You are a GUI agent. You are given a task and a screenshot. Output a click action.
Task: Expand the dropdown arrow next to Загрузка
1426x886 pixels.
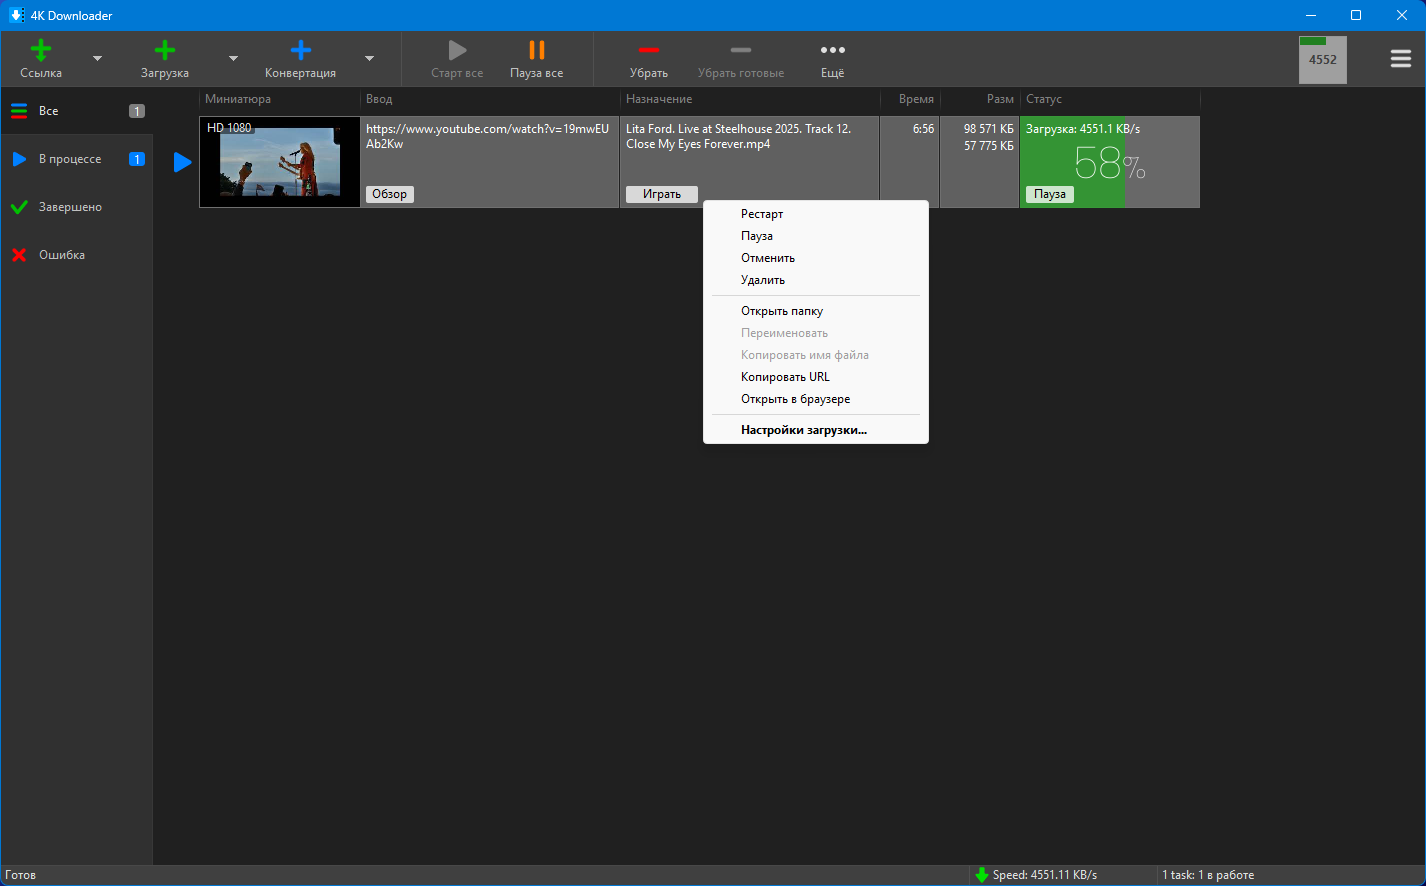click(233, 59)
